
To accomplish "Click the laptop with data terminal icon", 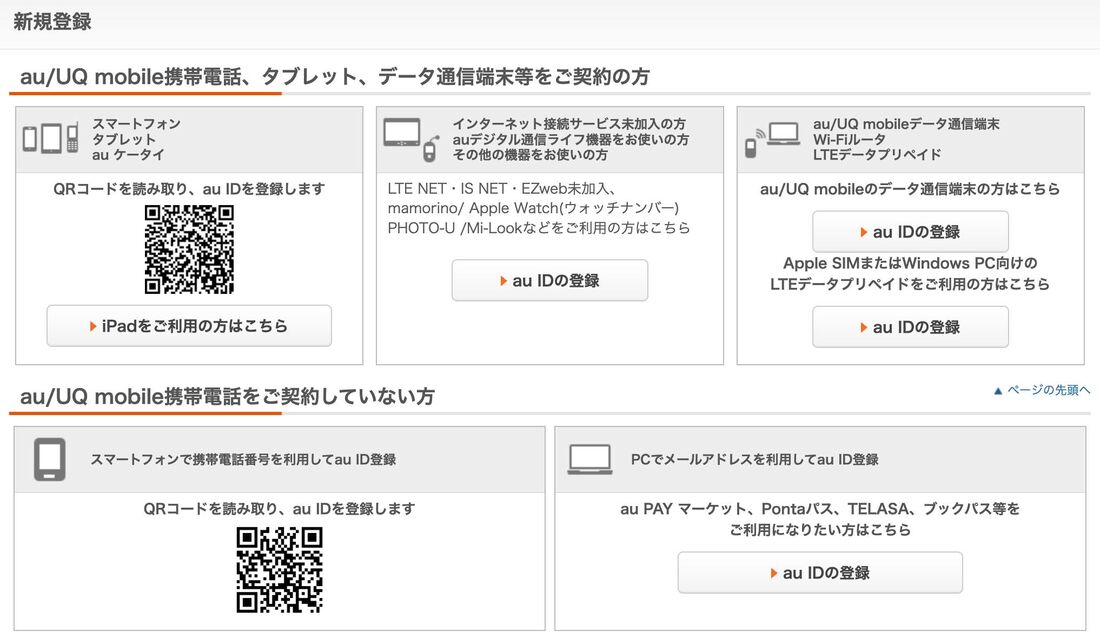I will point(772,139).
